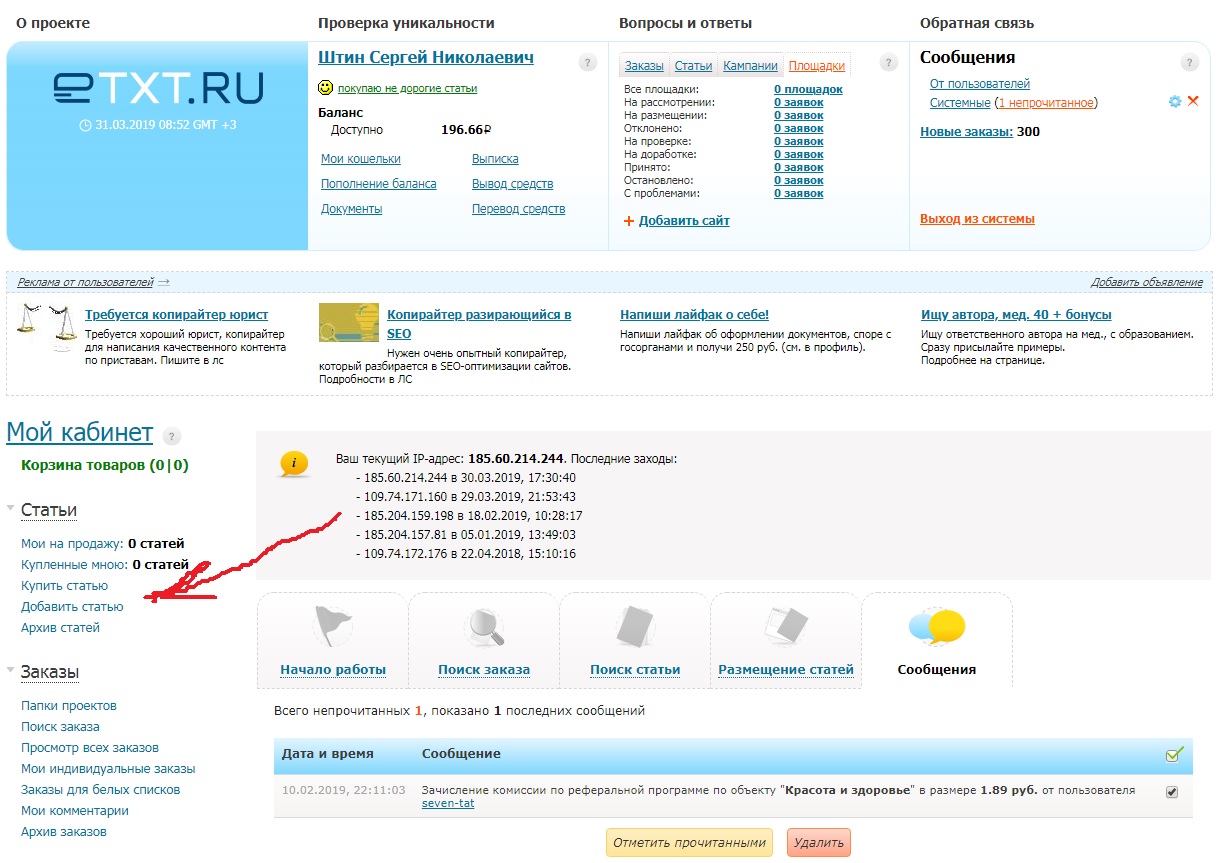This screenshot has height=863, width=1221.
Task: Open the Ищу автора, мед. 40 + бонусы ad
Action: pyautogui.click(x=1016, y=315)
